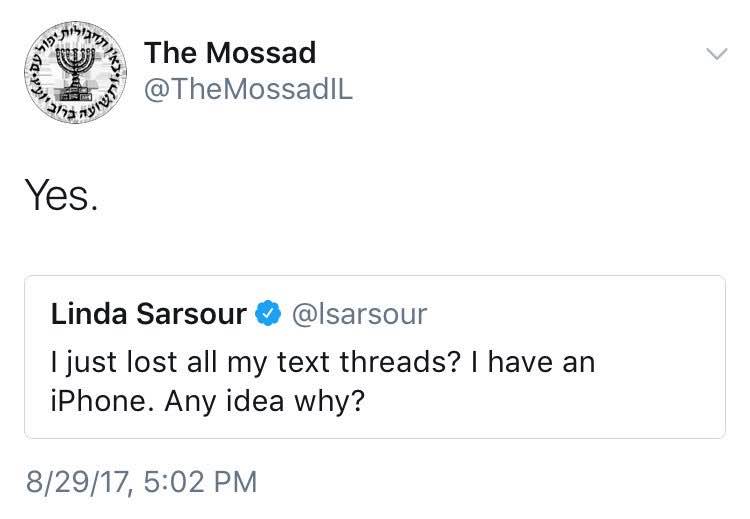Click the word "threads?" in quoted tweet
Image resolution: width=750 pixels, height=519 pixels.
(x=400, y=362)
